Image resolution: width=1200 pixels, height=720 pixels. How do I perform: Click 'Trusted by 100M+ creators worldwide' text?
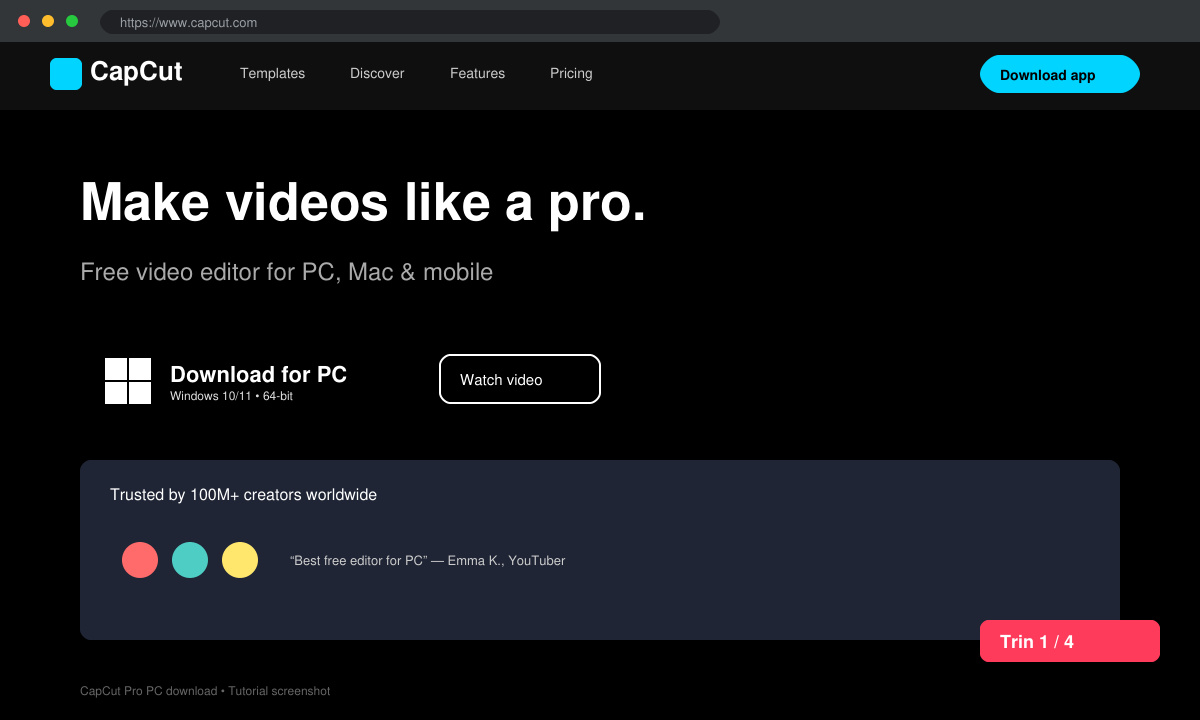243,495
